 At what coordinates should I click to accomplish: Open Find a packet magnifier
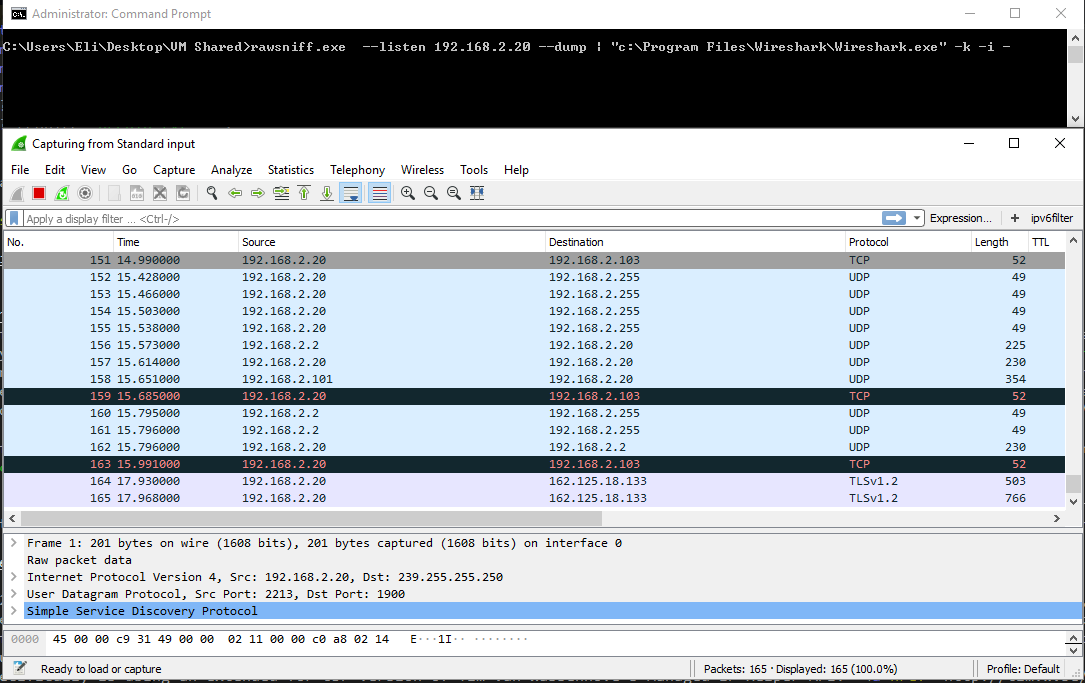point(212,194)
